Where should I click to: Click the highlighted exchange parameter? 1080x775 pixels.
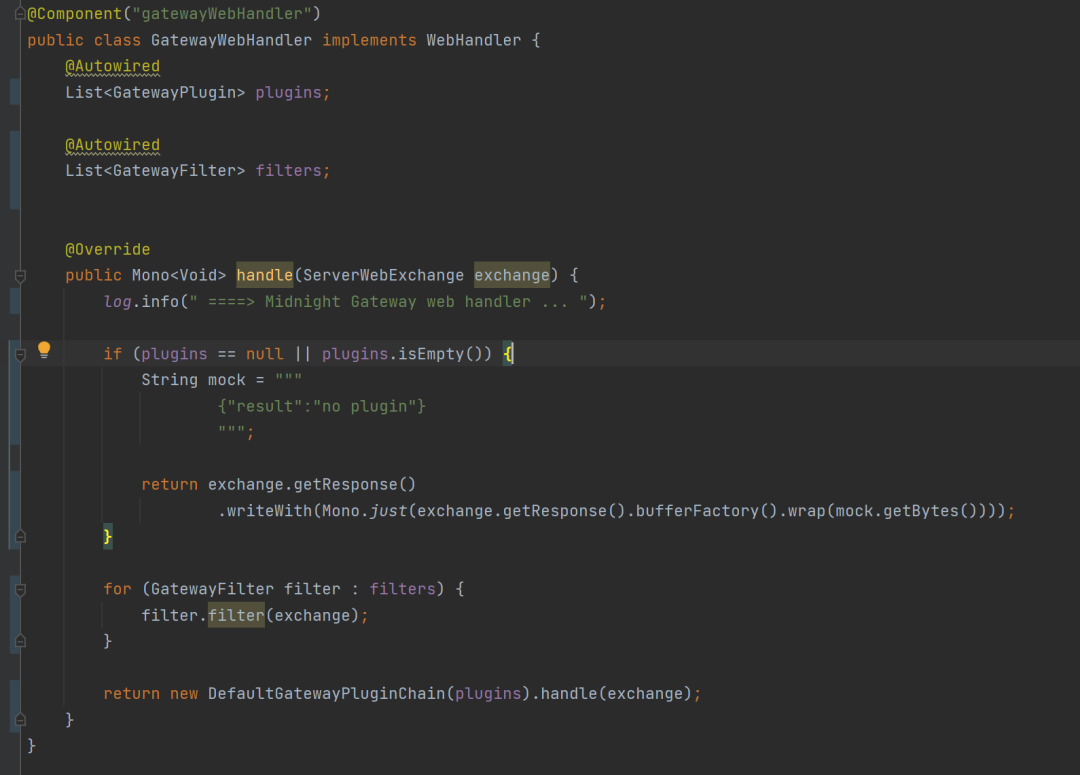[512, 276]
